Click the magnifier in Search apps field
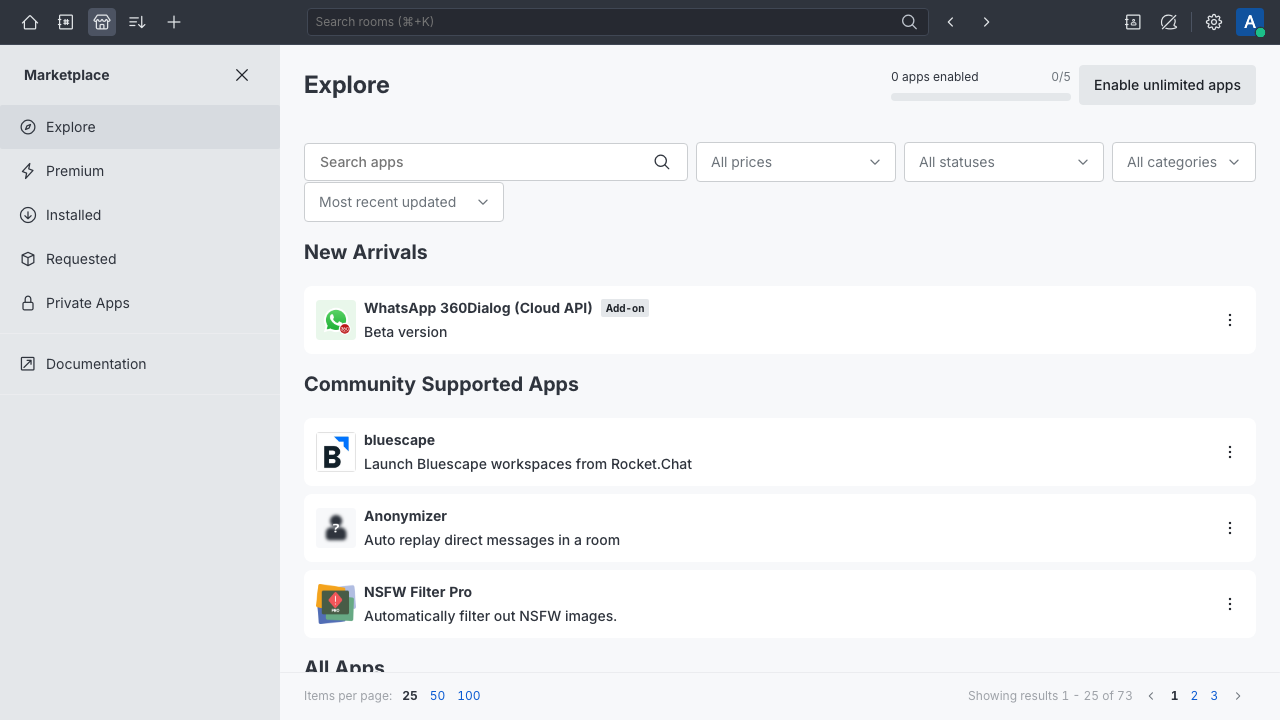Image resolution: width=1280 pixels, height=720 pixels. click(662, 162)
